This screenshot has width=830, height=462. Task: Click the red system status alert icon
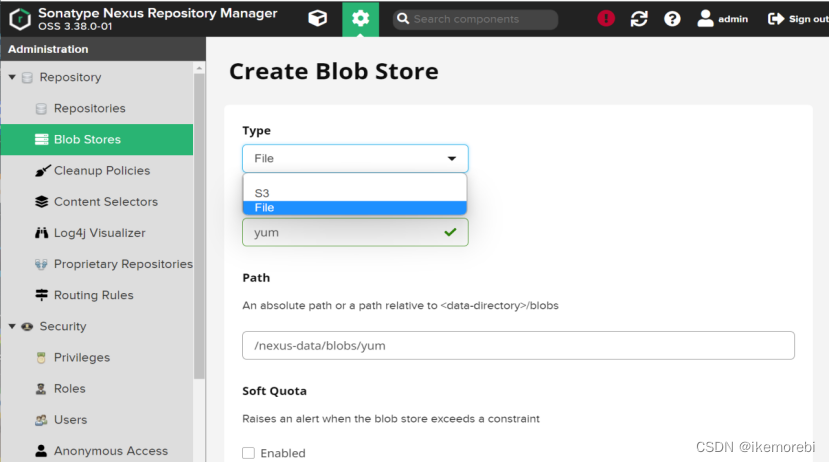click(606, 19)
